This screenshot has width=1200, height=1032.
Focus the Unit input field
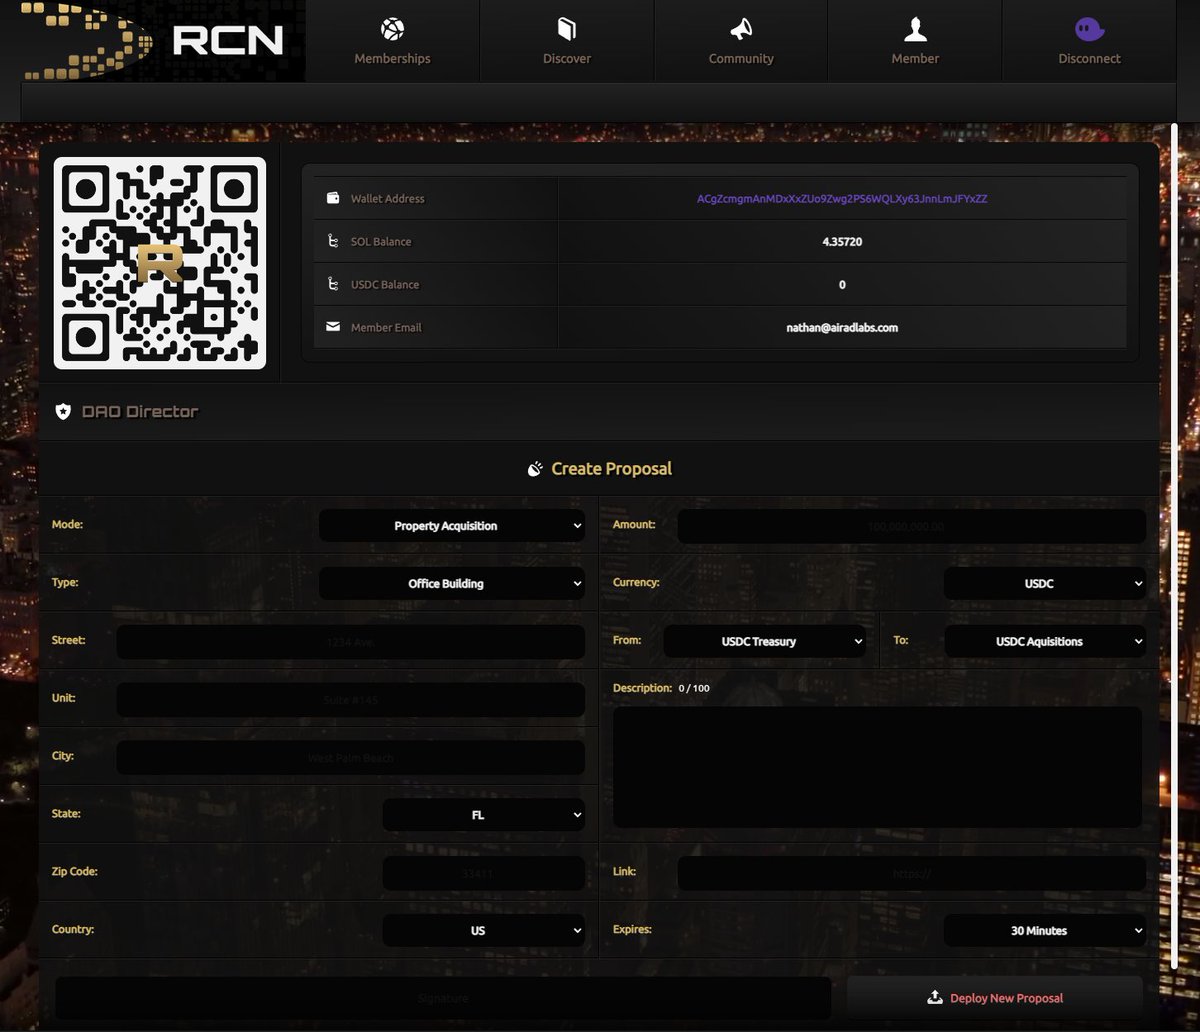tap(351, 700)
